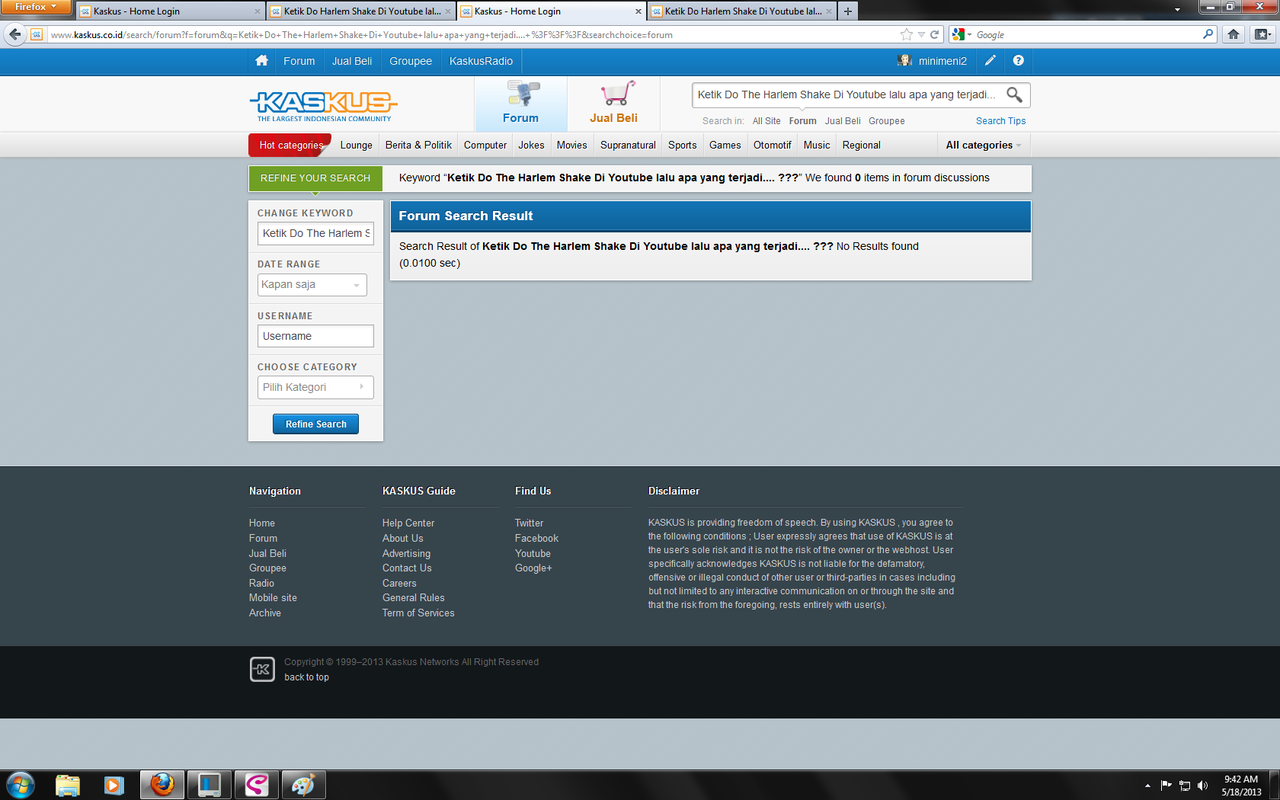Click the pencil edit icon near username
The height and width of the screenshot is (800, 1280).
pyautogui.click(x=990, y=61)
